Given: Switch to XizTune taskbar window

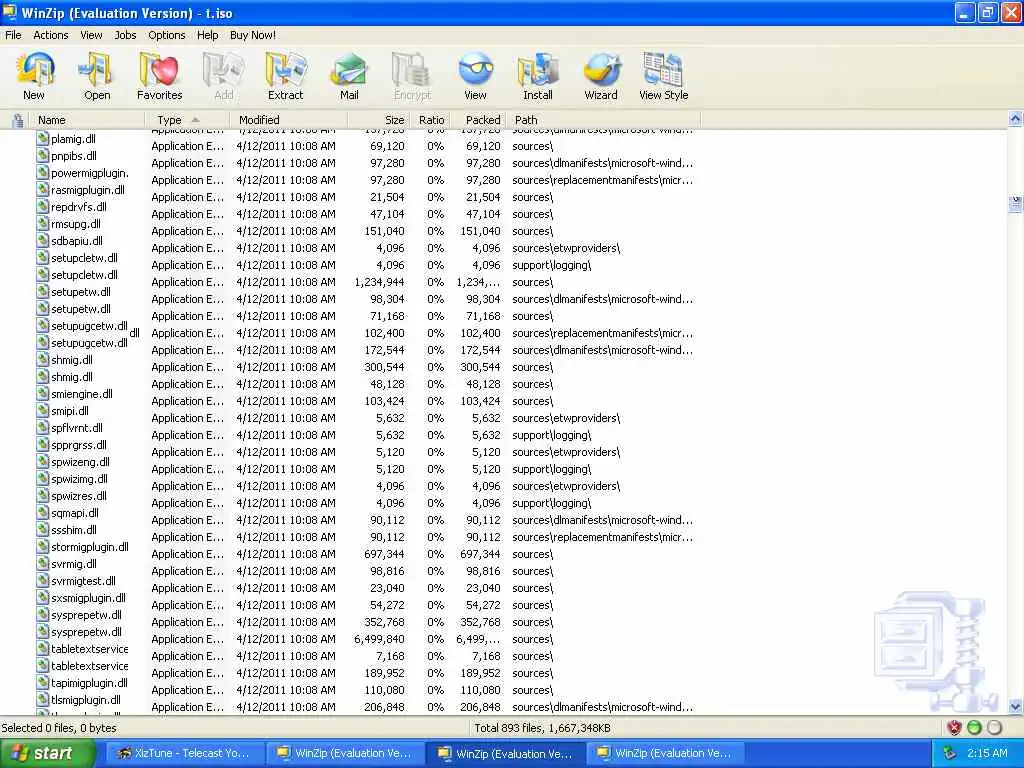Looking at the screenshot, I should coord(185,754).
